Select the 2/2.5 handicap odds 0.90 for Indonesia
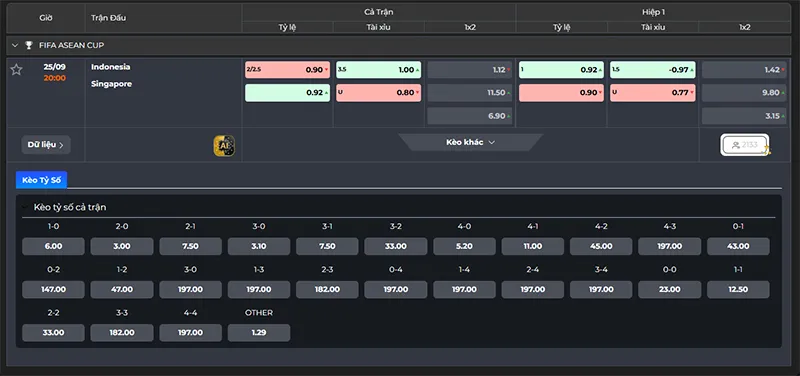The image size is (800, 376). [x=287, y=70]
